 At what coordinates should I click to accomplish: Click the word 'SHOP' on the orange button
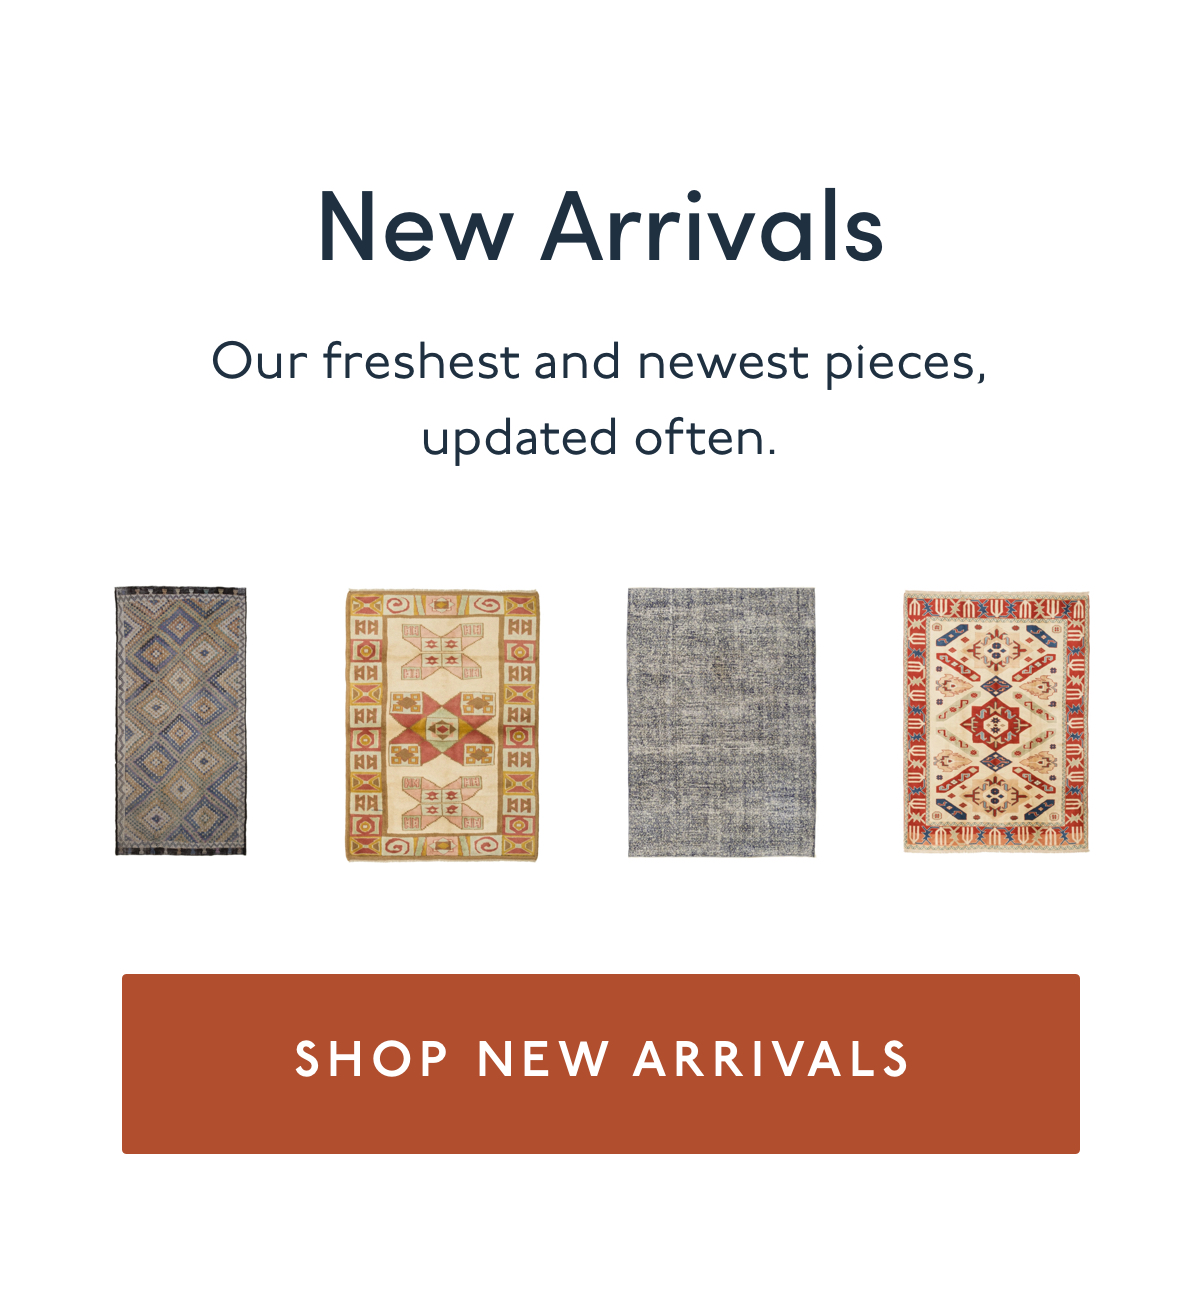(x=372, y=1060)
